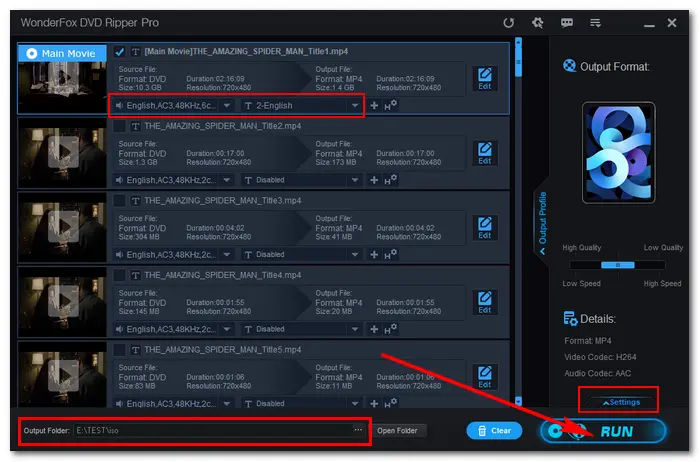Viewport: 700px width, 462px height.
Task: Check the Title5.mp4 checkbox
Action: (x=119, y=350)
